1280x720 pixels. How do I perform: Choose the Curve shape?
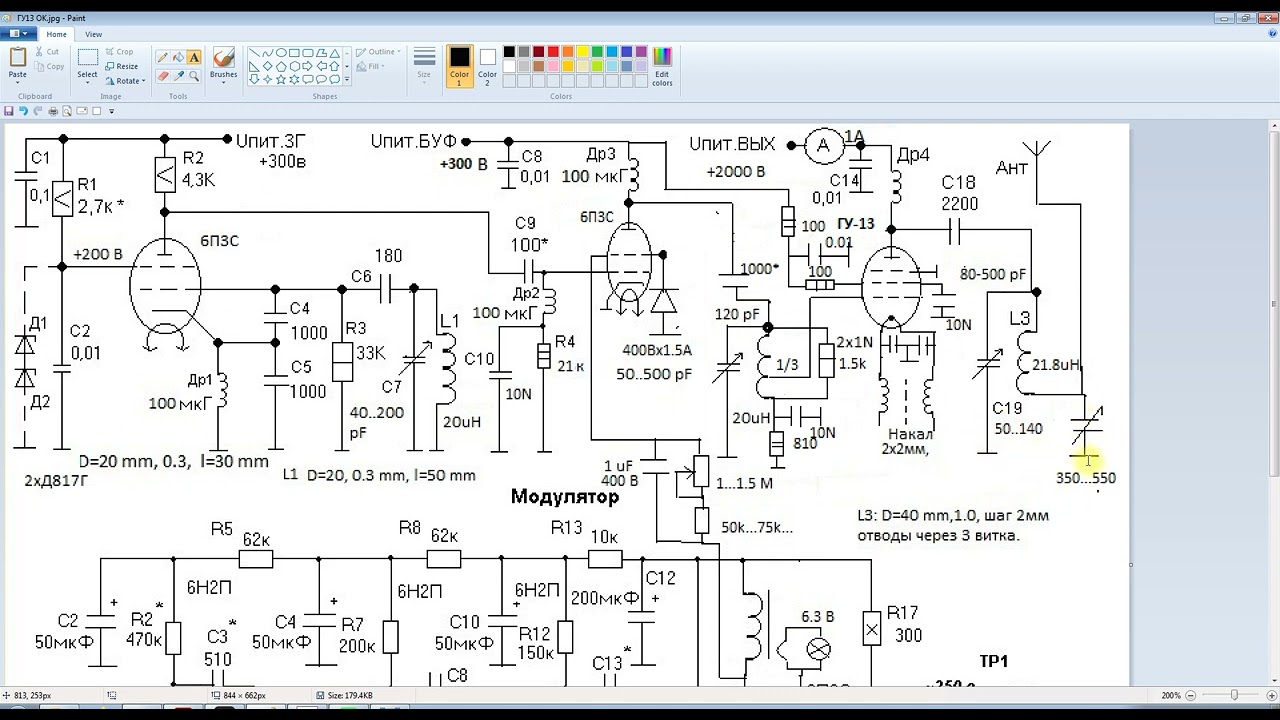pyautogui.click(x=268, y=53)
